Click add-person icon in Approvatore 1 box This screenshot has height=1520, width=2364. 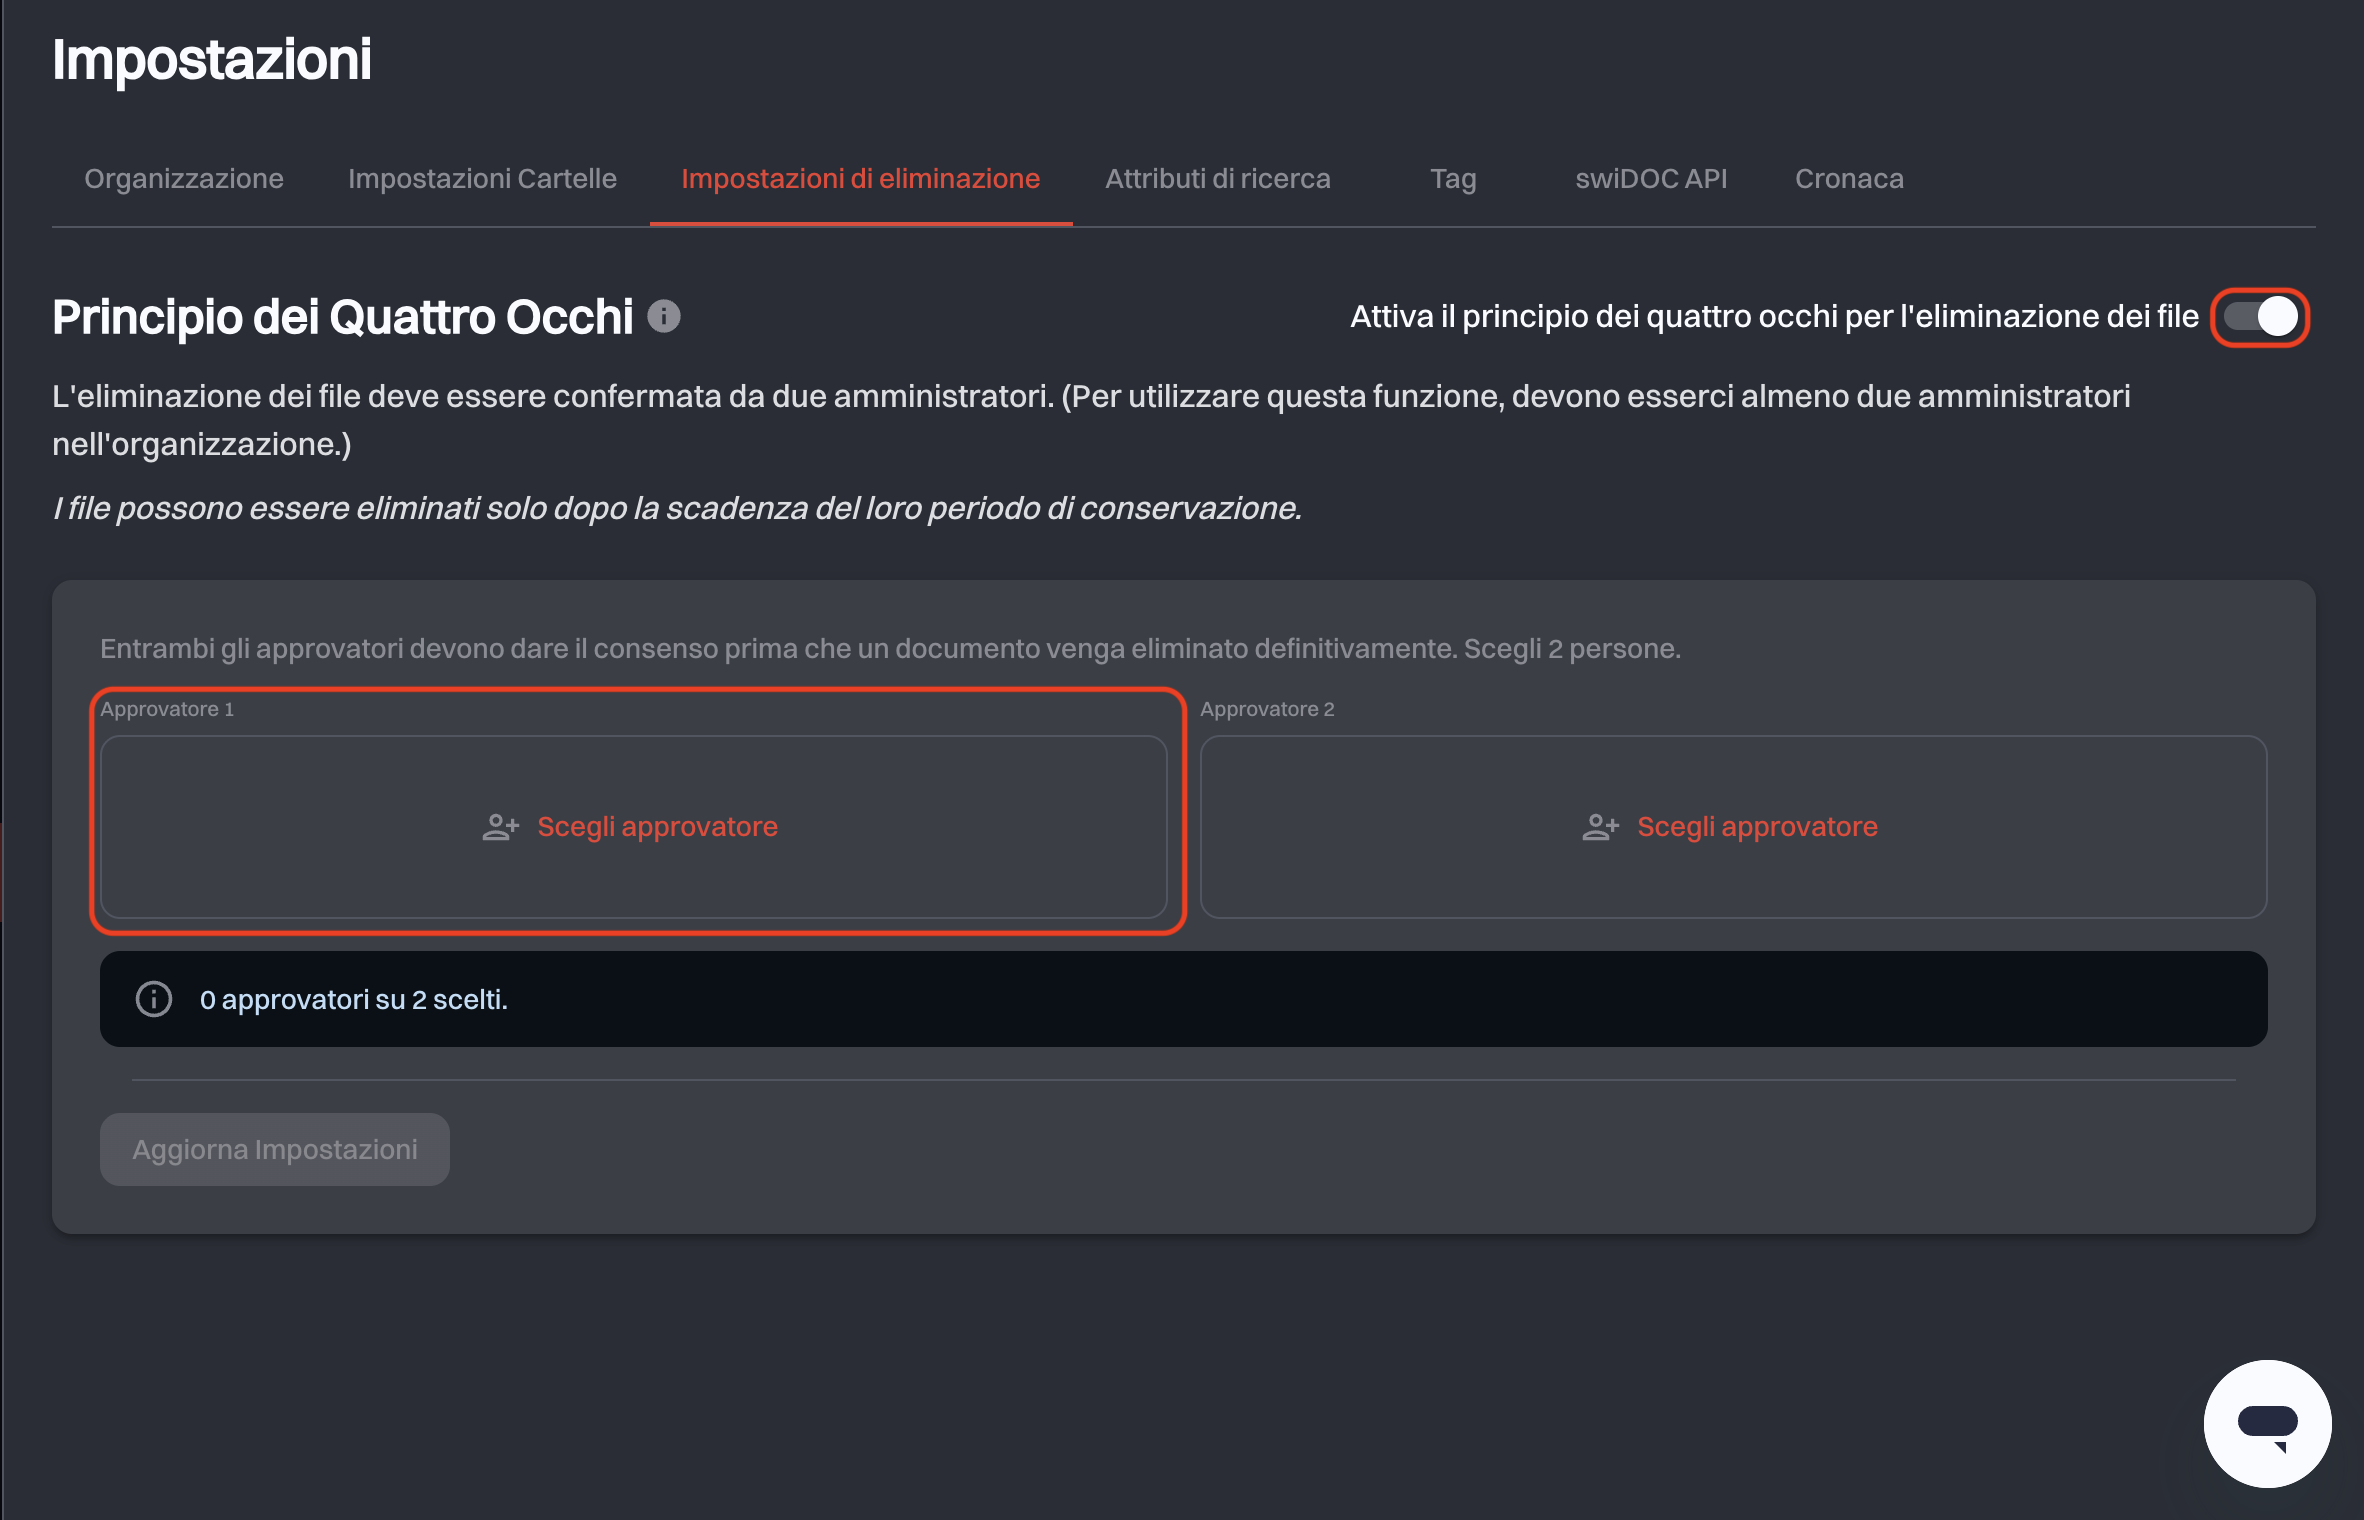pyautogui.click(x=501, y=827)
